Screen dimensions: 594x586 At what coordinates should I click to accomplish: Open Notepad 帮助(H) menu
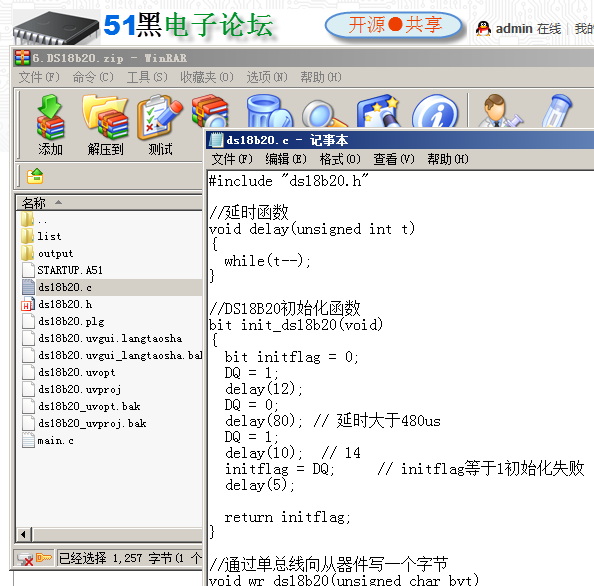point(448,159)
